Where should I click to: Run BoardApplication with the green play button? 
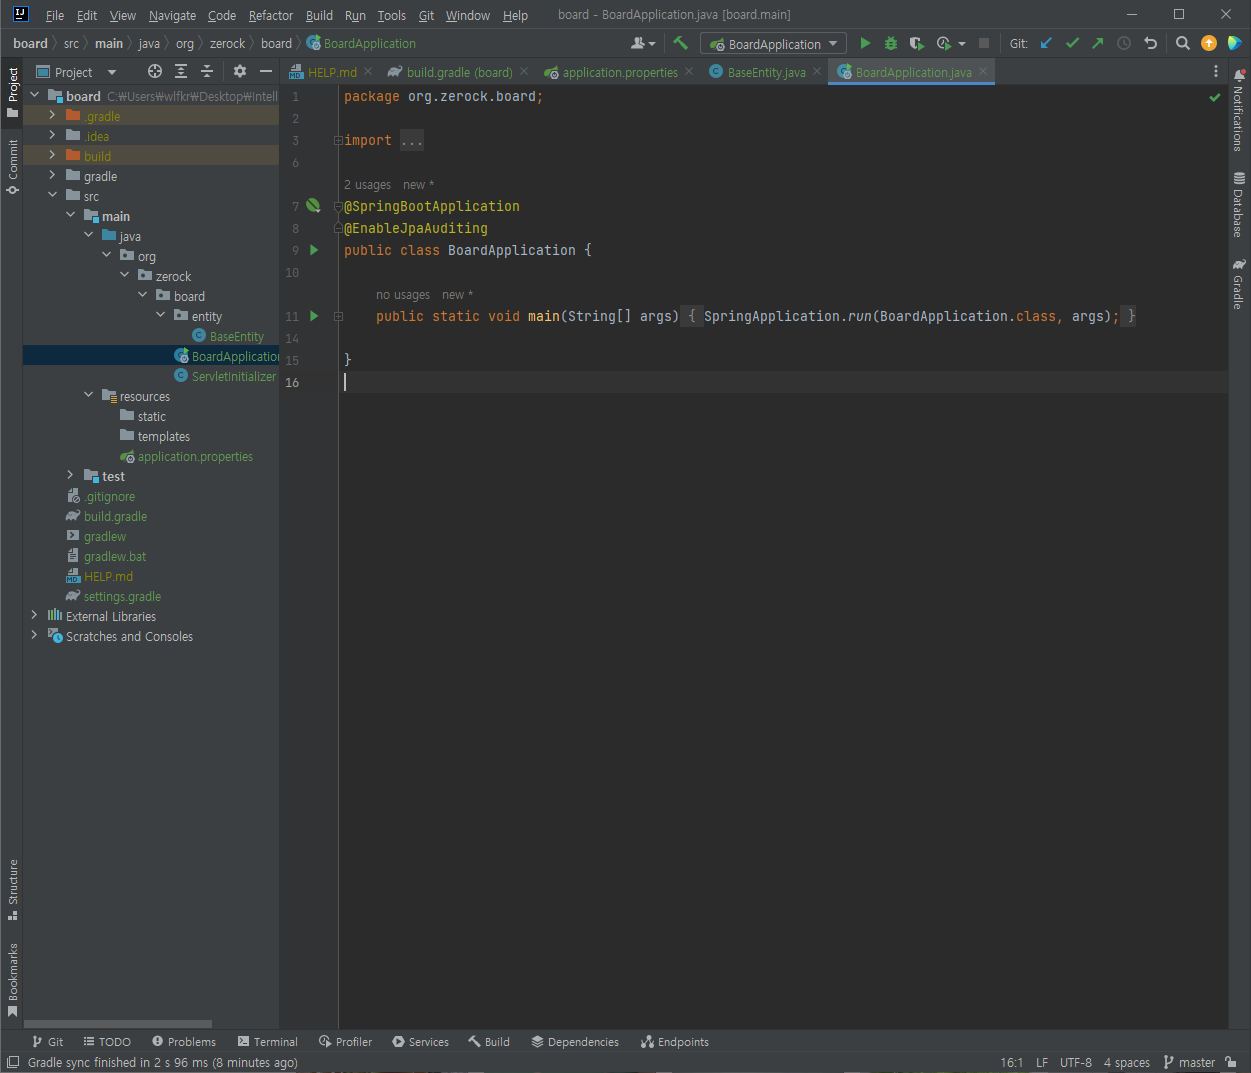865,43
